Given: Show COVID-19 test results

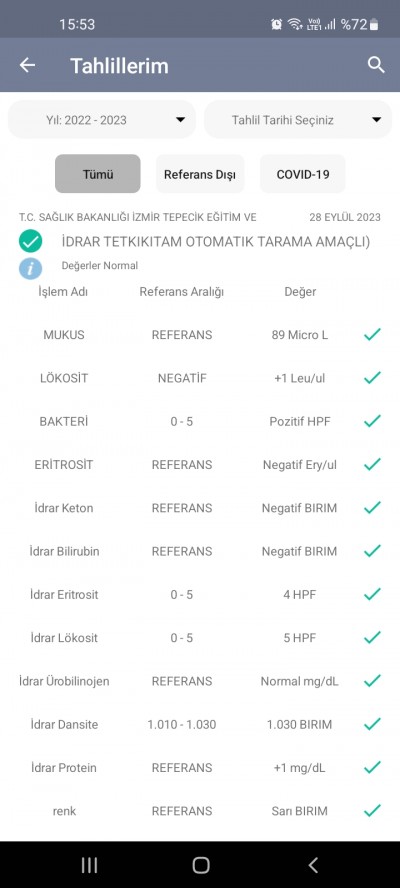Looking at the screenshot, I should (303, 174).
